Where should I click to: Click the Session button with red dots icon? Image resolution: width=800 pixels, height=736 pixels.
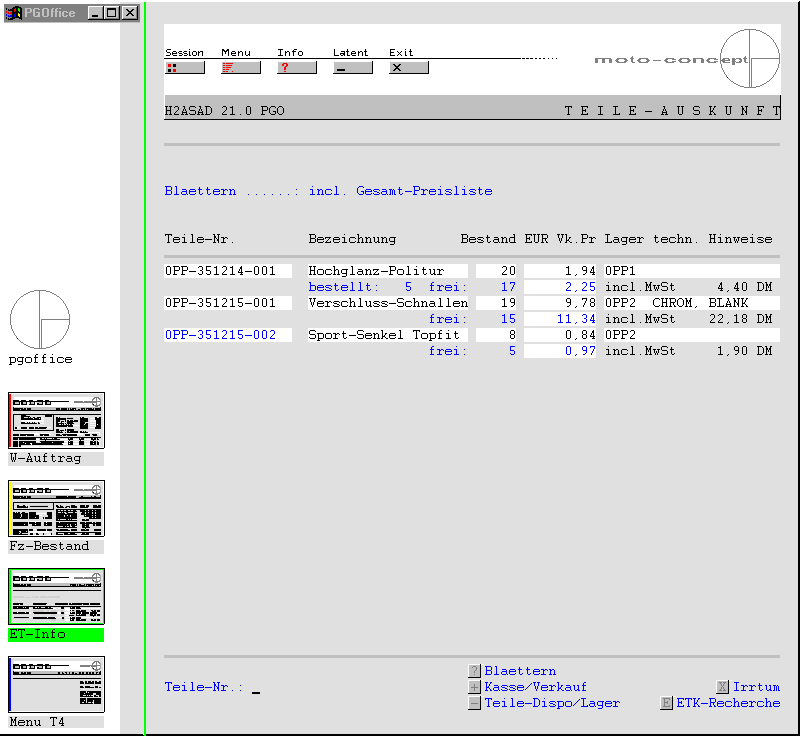click(184, 68)
